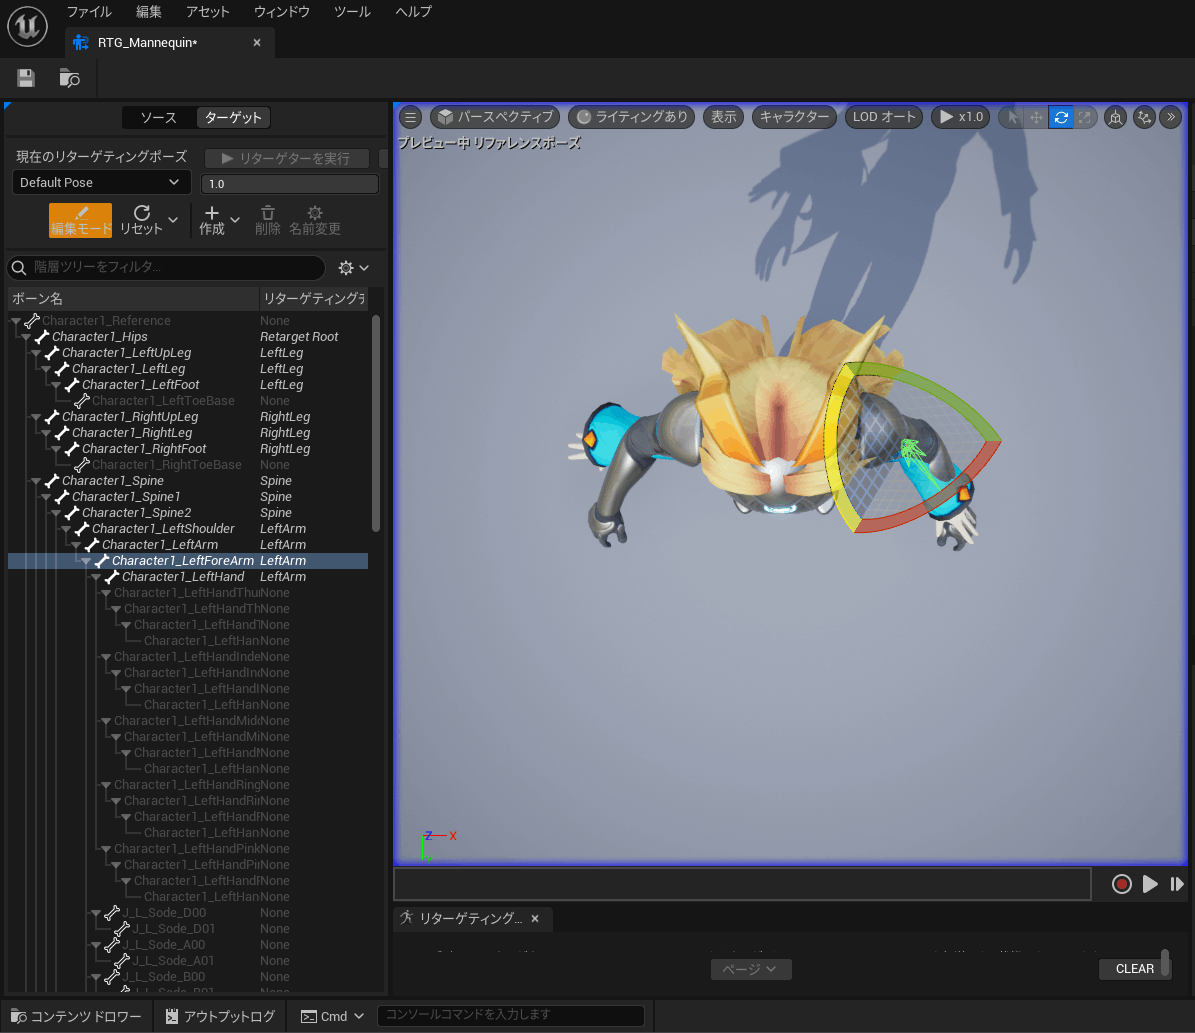Click the RTG_Mannequin tab asset icon
The width and height of the screenshot is (1195, 1033).
(x=81, y=42)
